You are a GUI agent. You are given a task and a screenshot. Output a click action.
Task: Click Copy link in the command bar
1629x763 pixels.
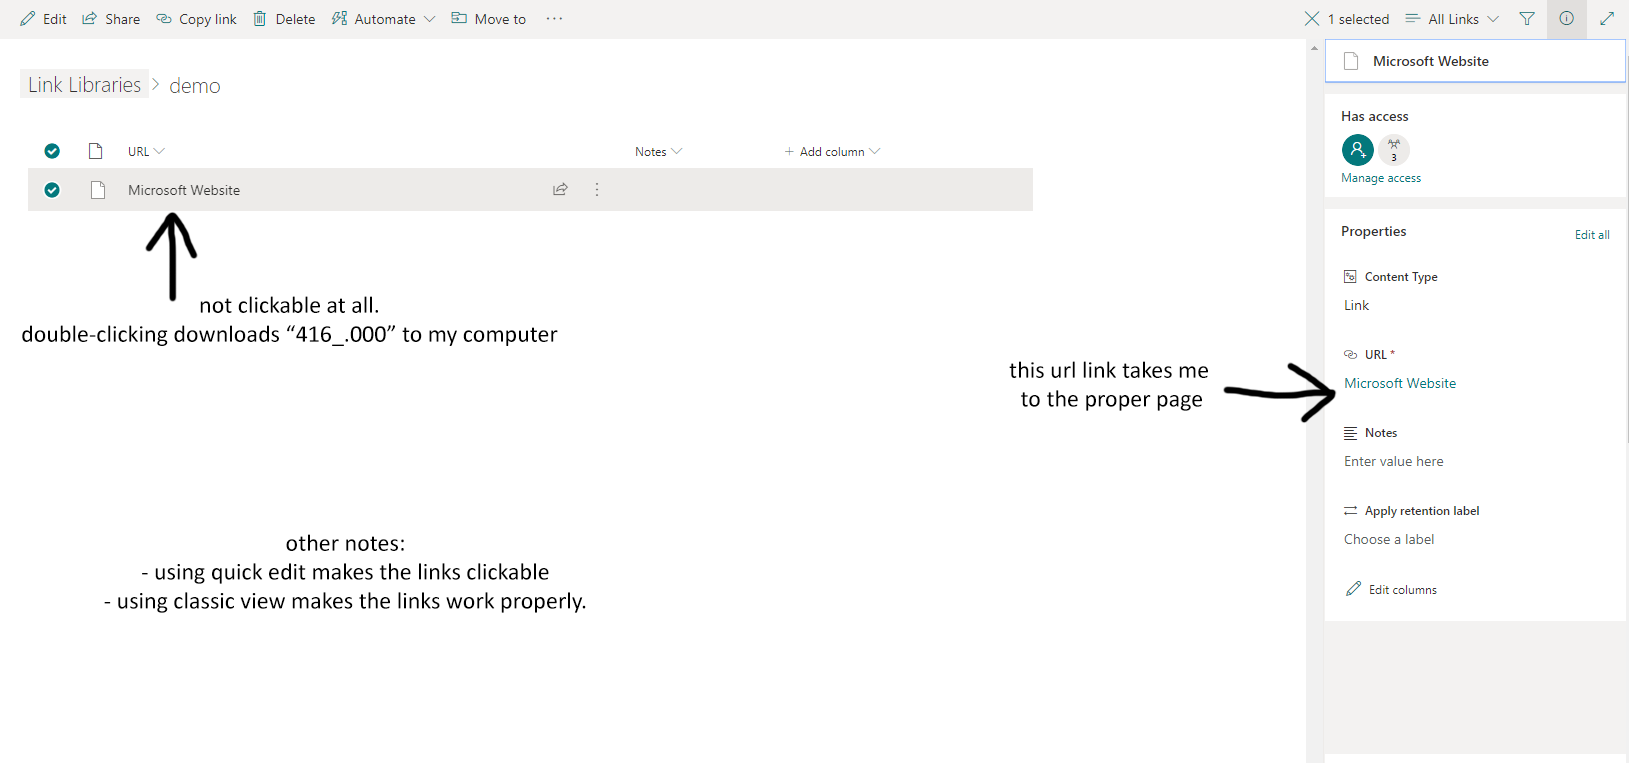[x=197, y=19]
